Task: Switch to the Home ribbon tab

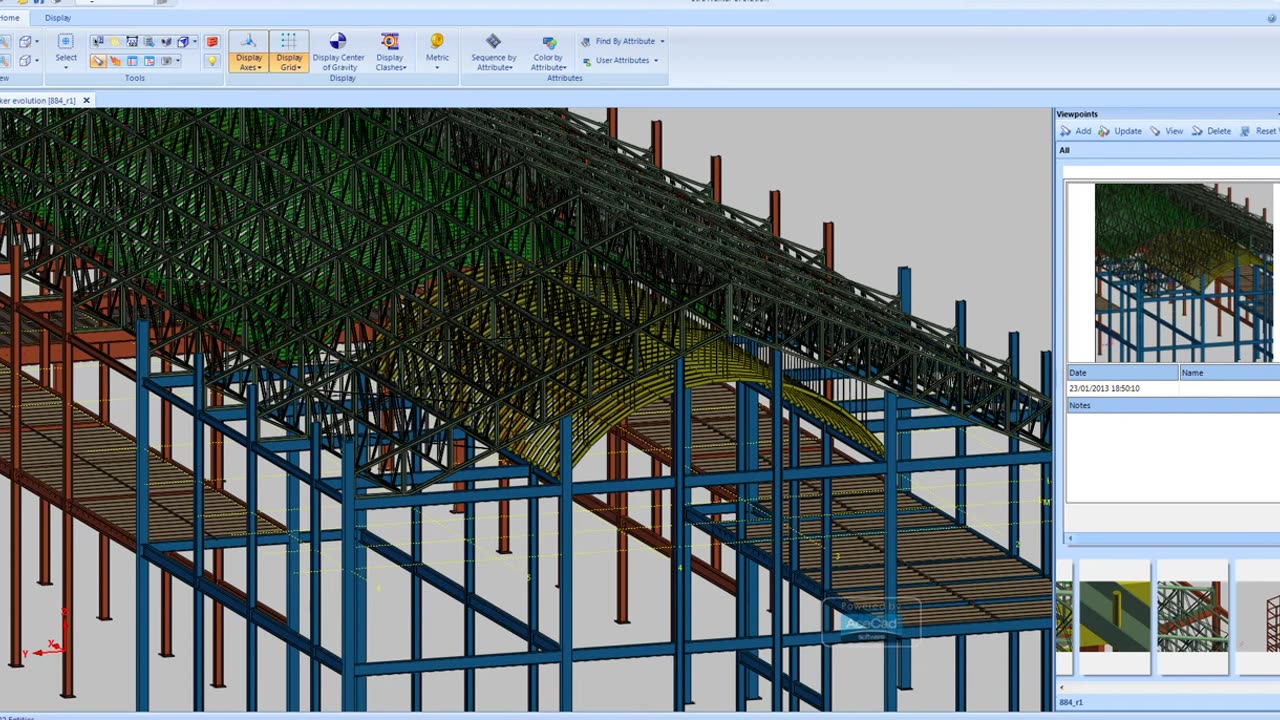Action: coord(9,18)
